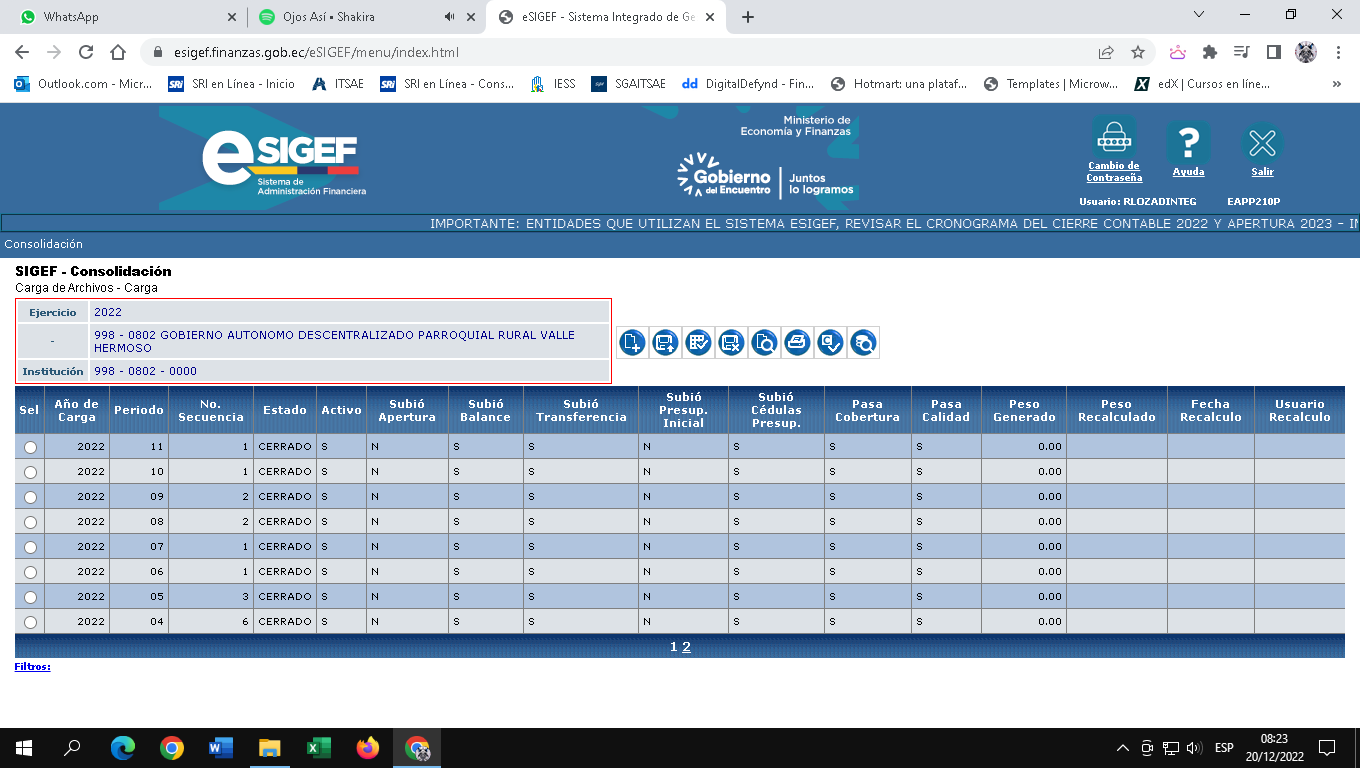The image size is (1360, 768).
Task: Select the radio button for period 04
Action: point(30,622)
